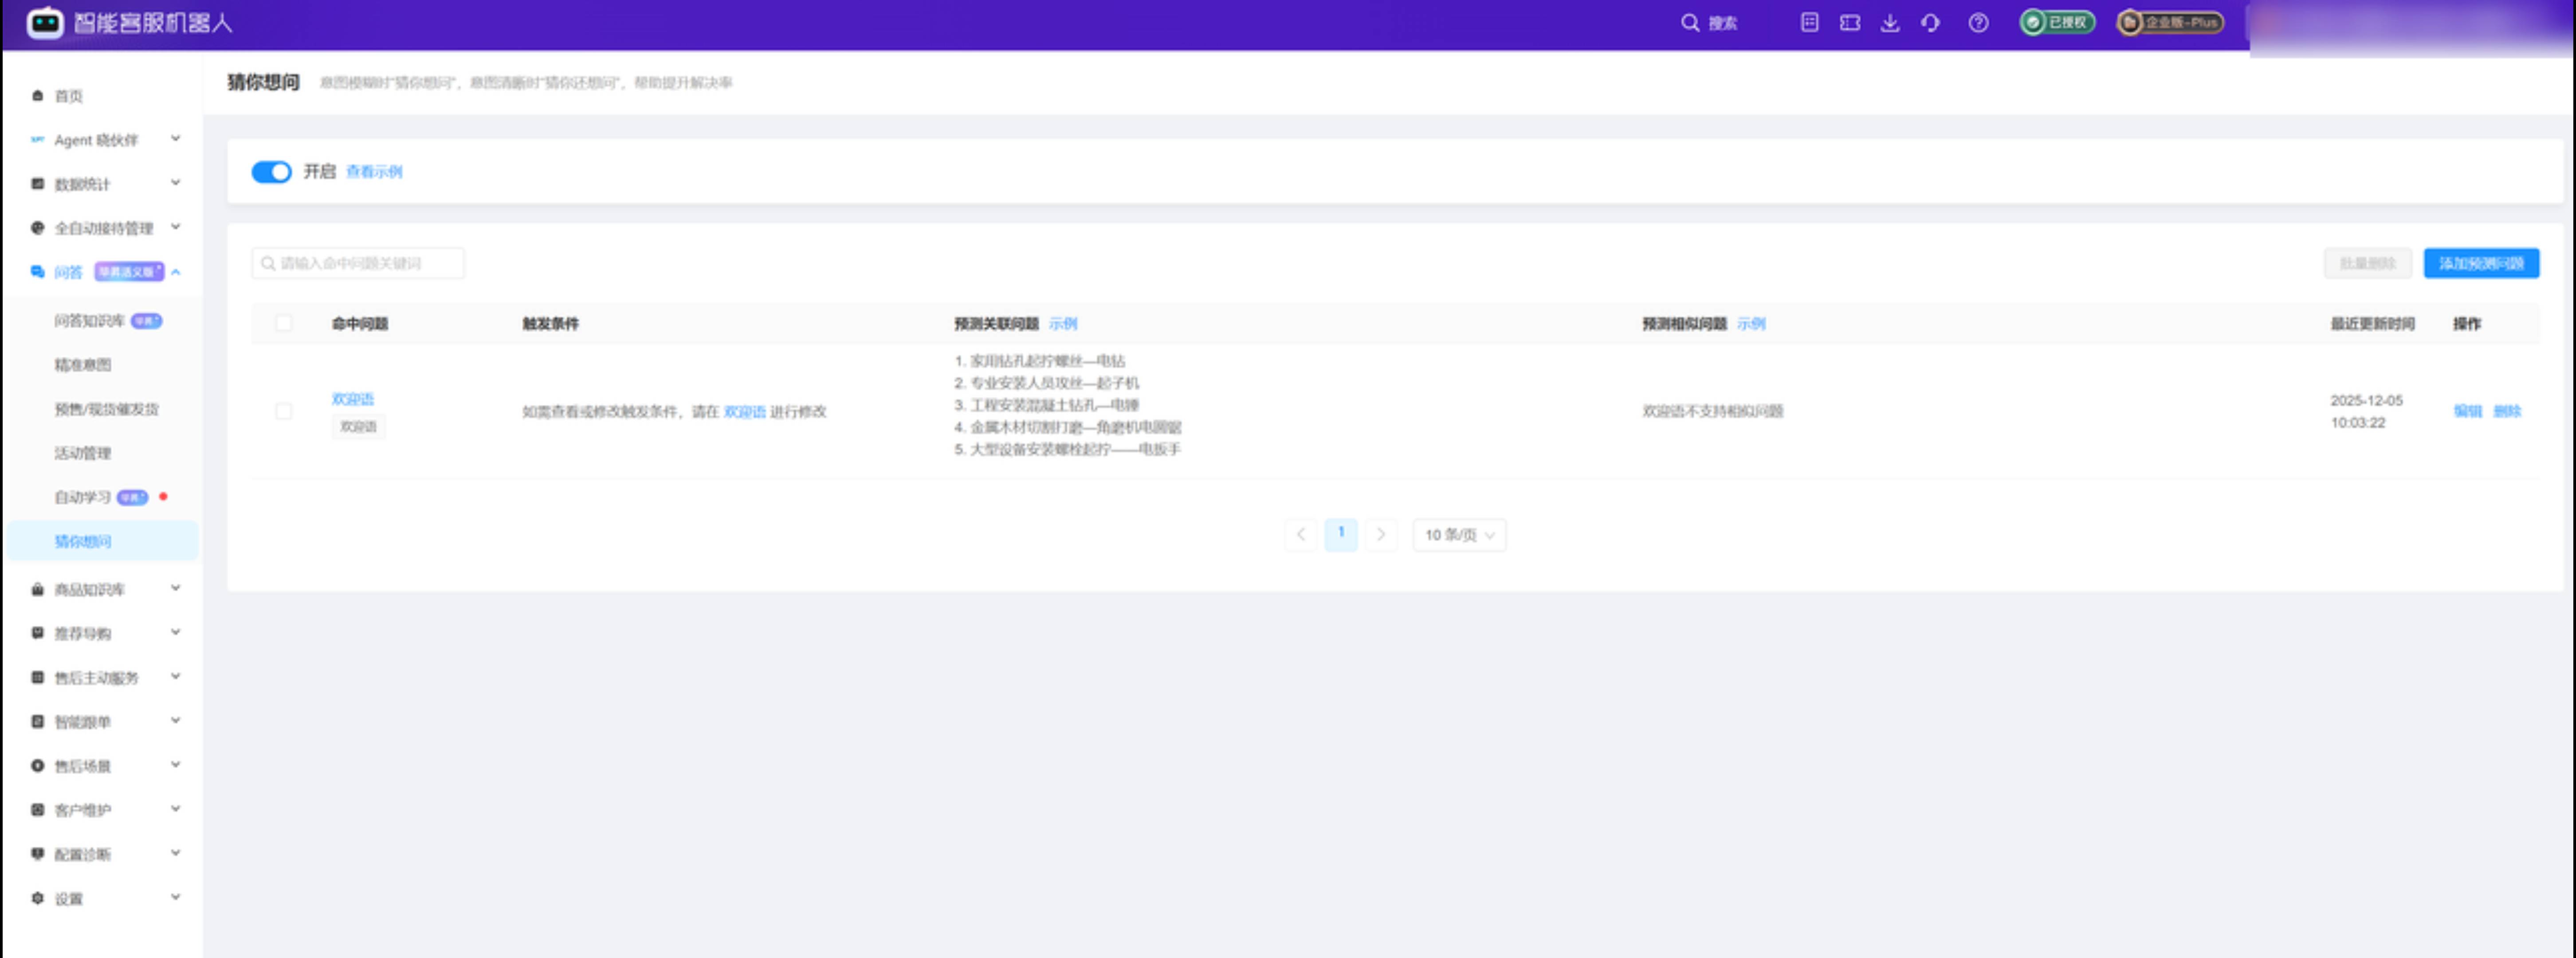Open the customer service headset icon
This screenshot has width=2576, height=958.
tap(1930, 23)
